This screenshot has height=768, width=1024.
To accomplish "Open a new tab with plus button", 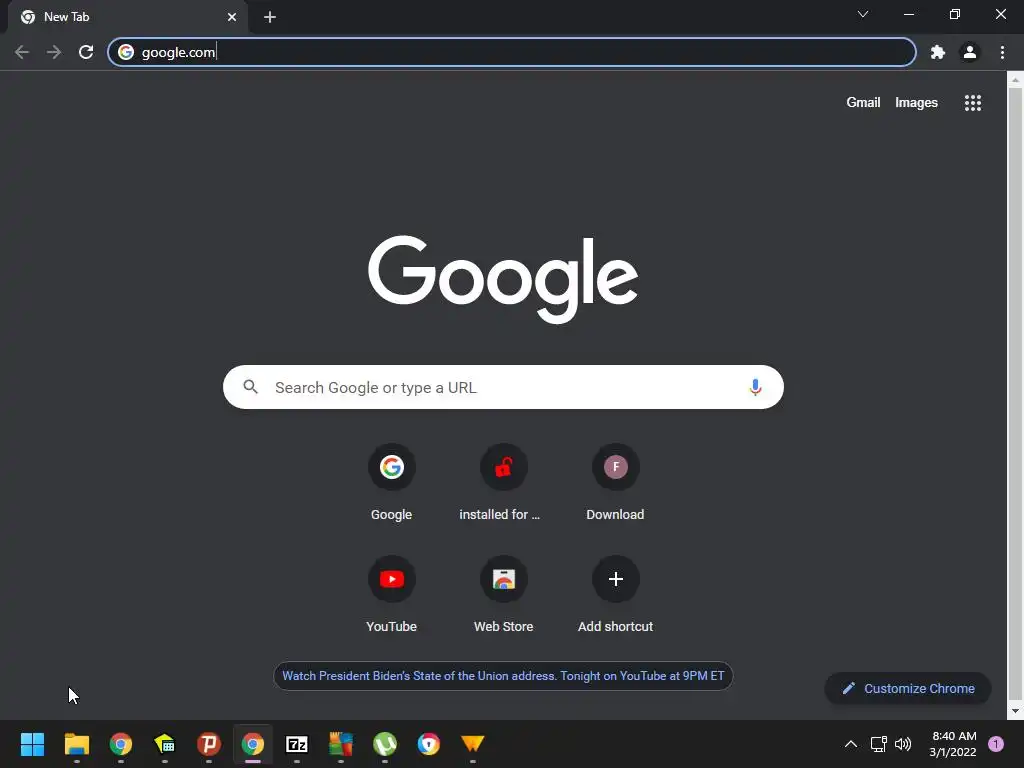I will (x=270, y=17).
